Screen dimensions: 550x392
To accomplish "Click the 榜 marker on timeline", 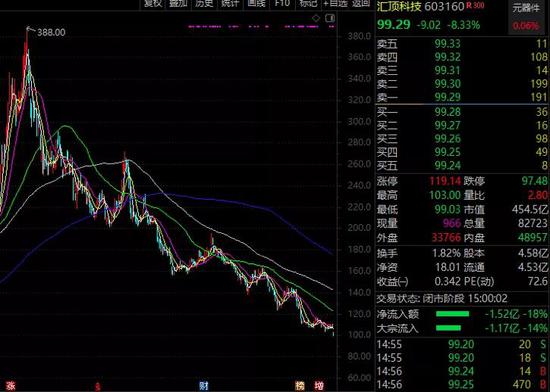I will [300, 386].
